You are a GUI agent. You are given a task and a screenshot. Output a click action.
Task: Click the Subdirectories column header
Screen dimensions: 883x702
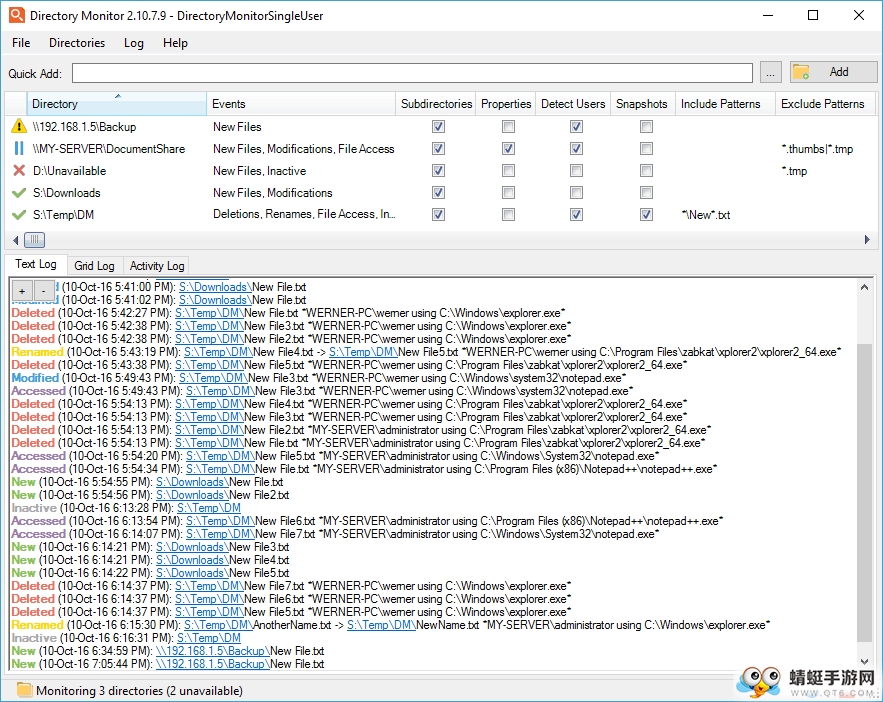[x=436, y=104]
